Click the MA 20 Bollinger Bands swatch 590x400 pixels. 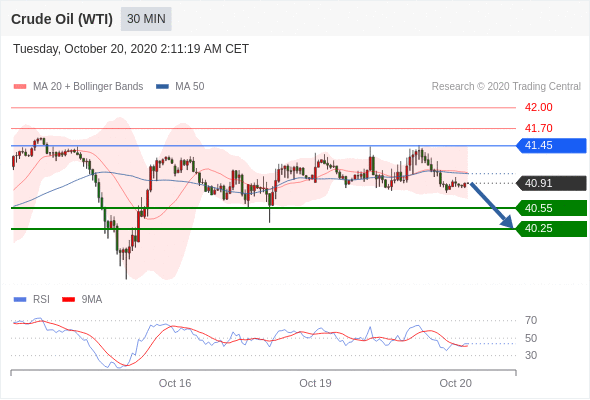tap(20, 87)
